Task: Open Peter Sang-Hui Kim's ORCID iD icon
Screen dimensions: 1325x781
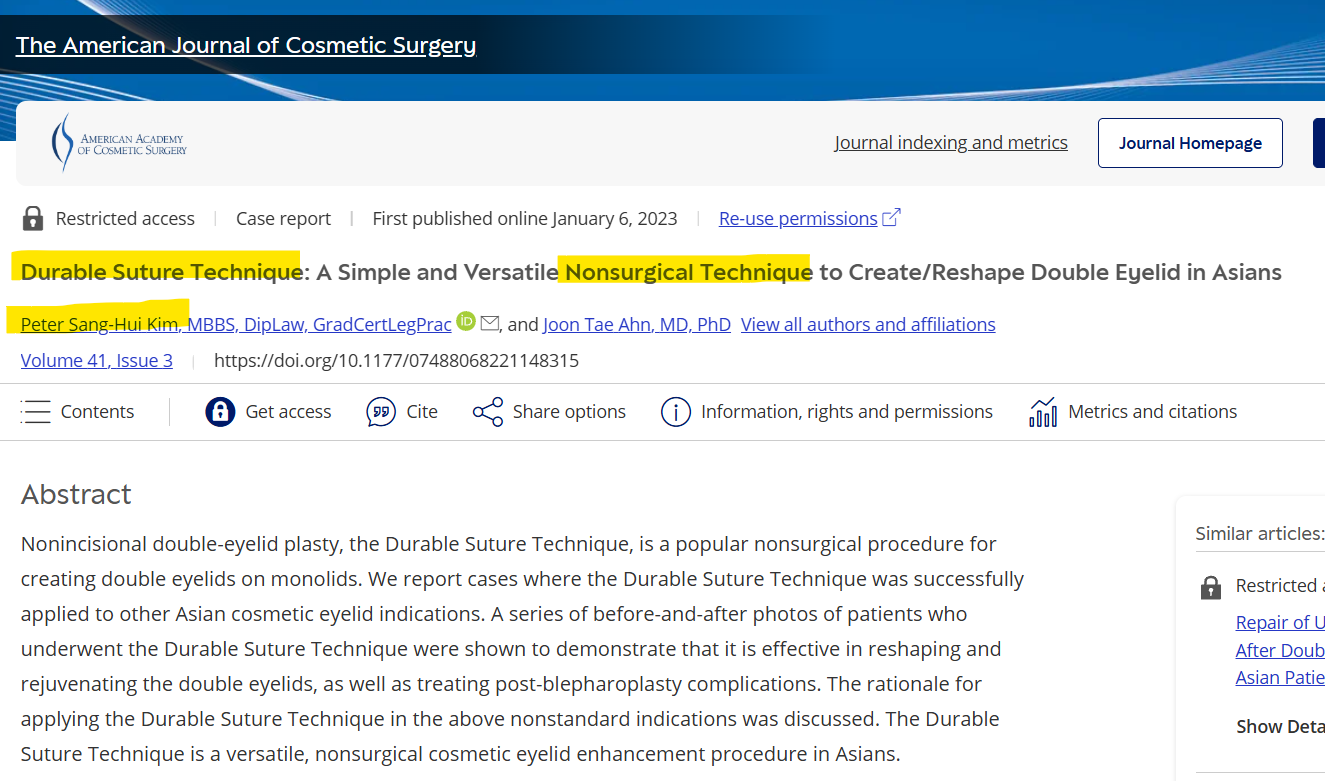Action: point(466,322)
